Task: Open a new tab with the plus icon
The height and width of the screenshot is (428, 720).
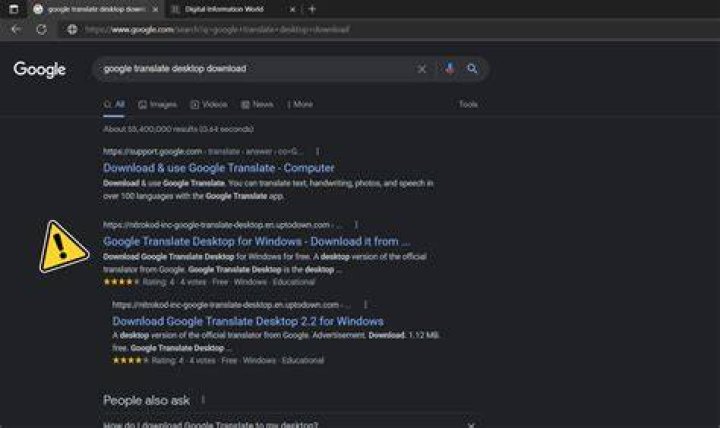Action: (312, 9)
